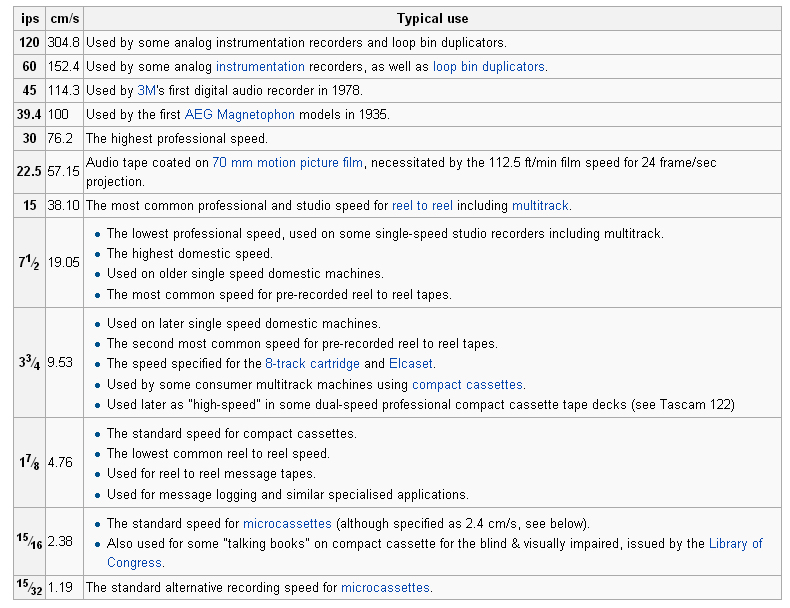The image size is (790, 608).
Task: Click the "loop bin duplicators" link
Action: pyautogui.click(x=489, y=67)
